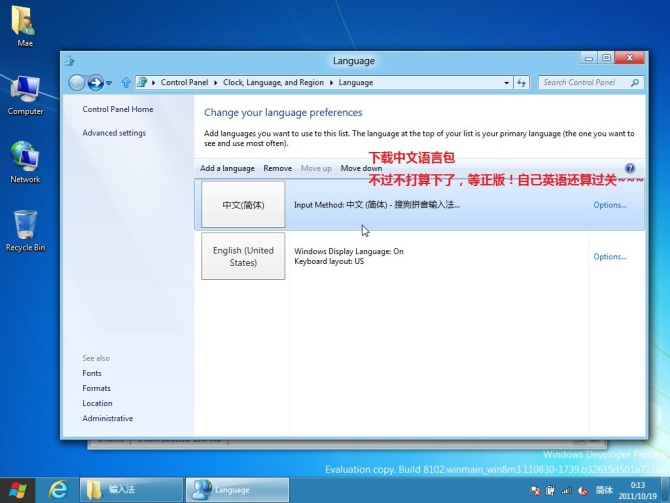Click Move down in the language toolbar
The image size is (670, 503).
[361, 168]
